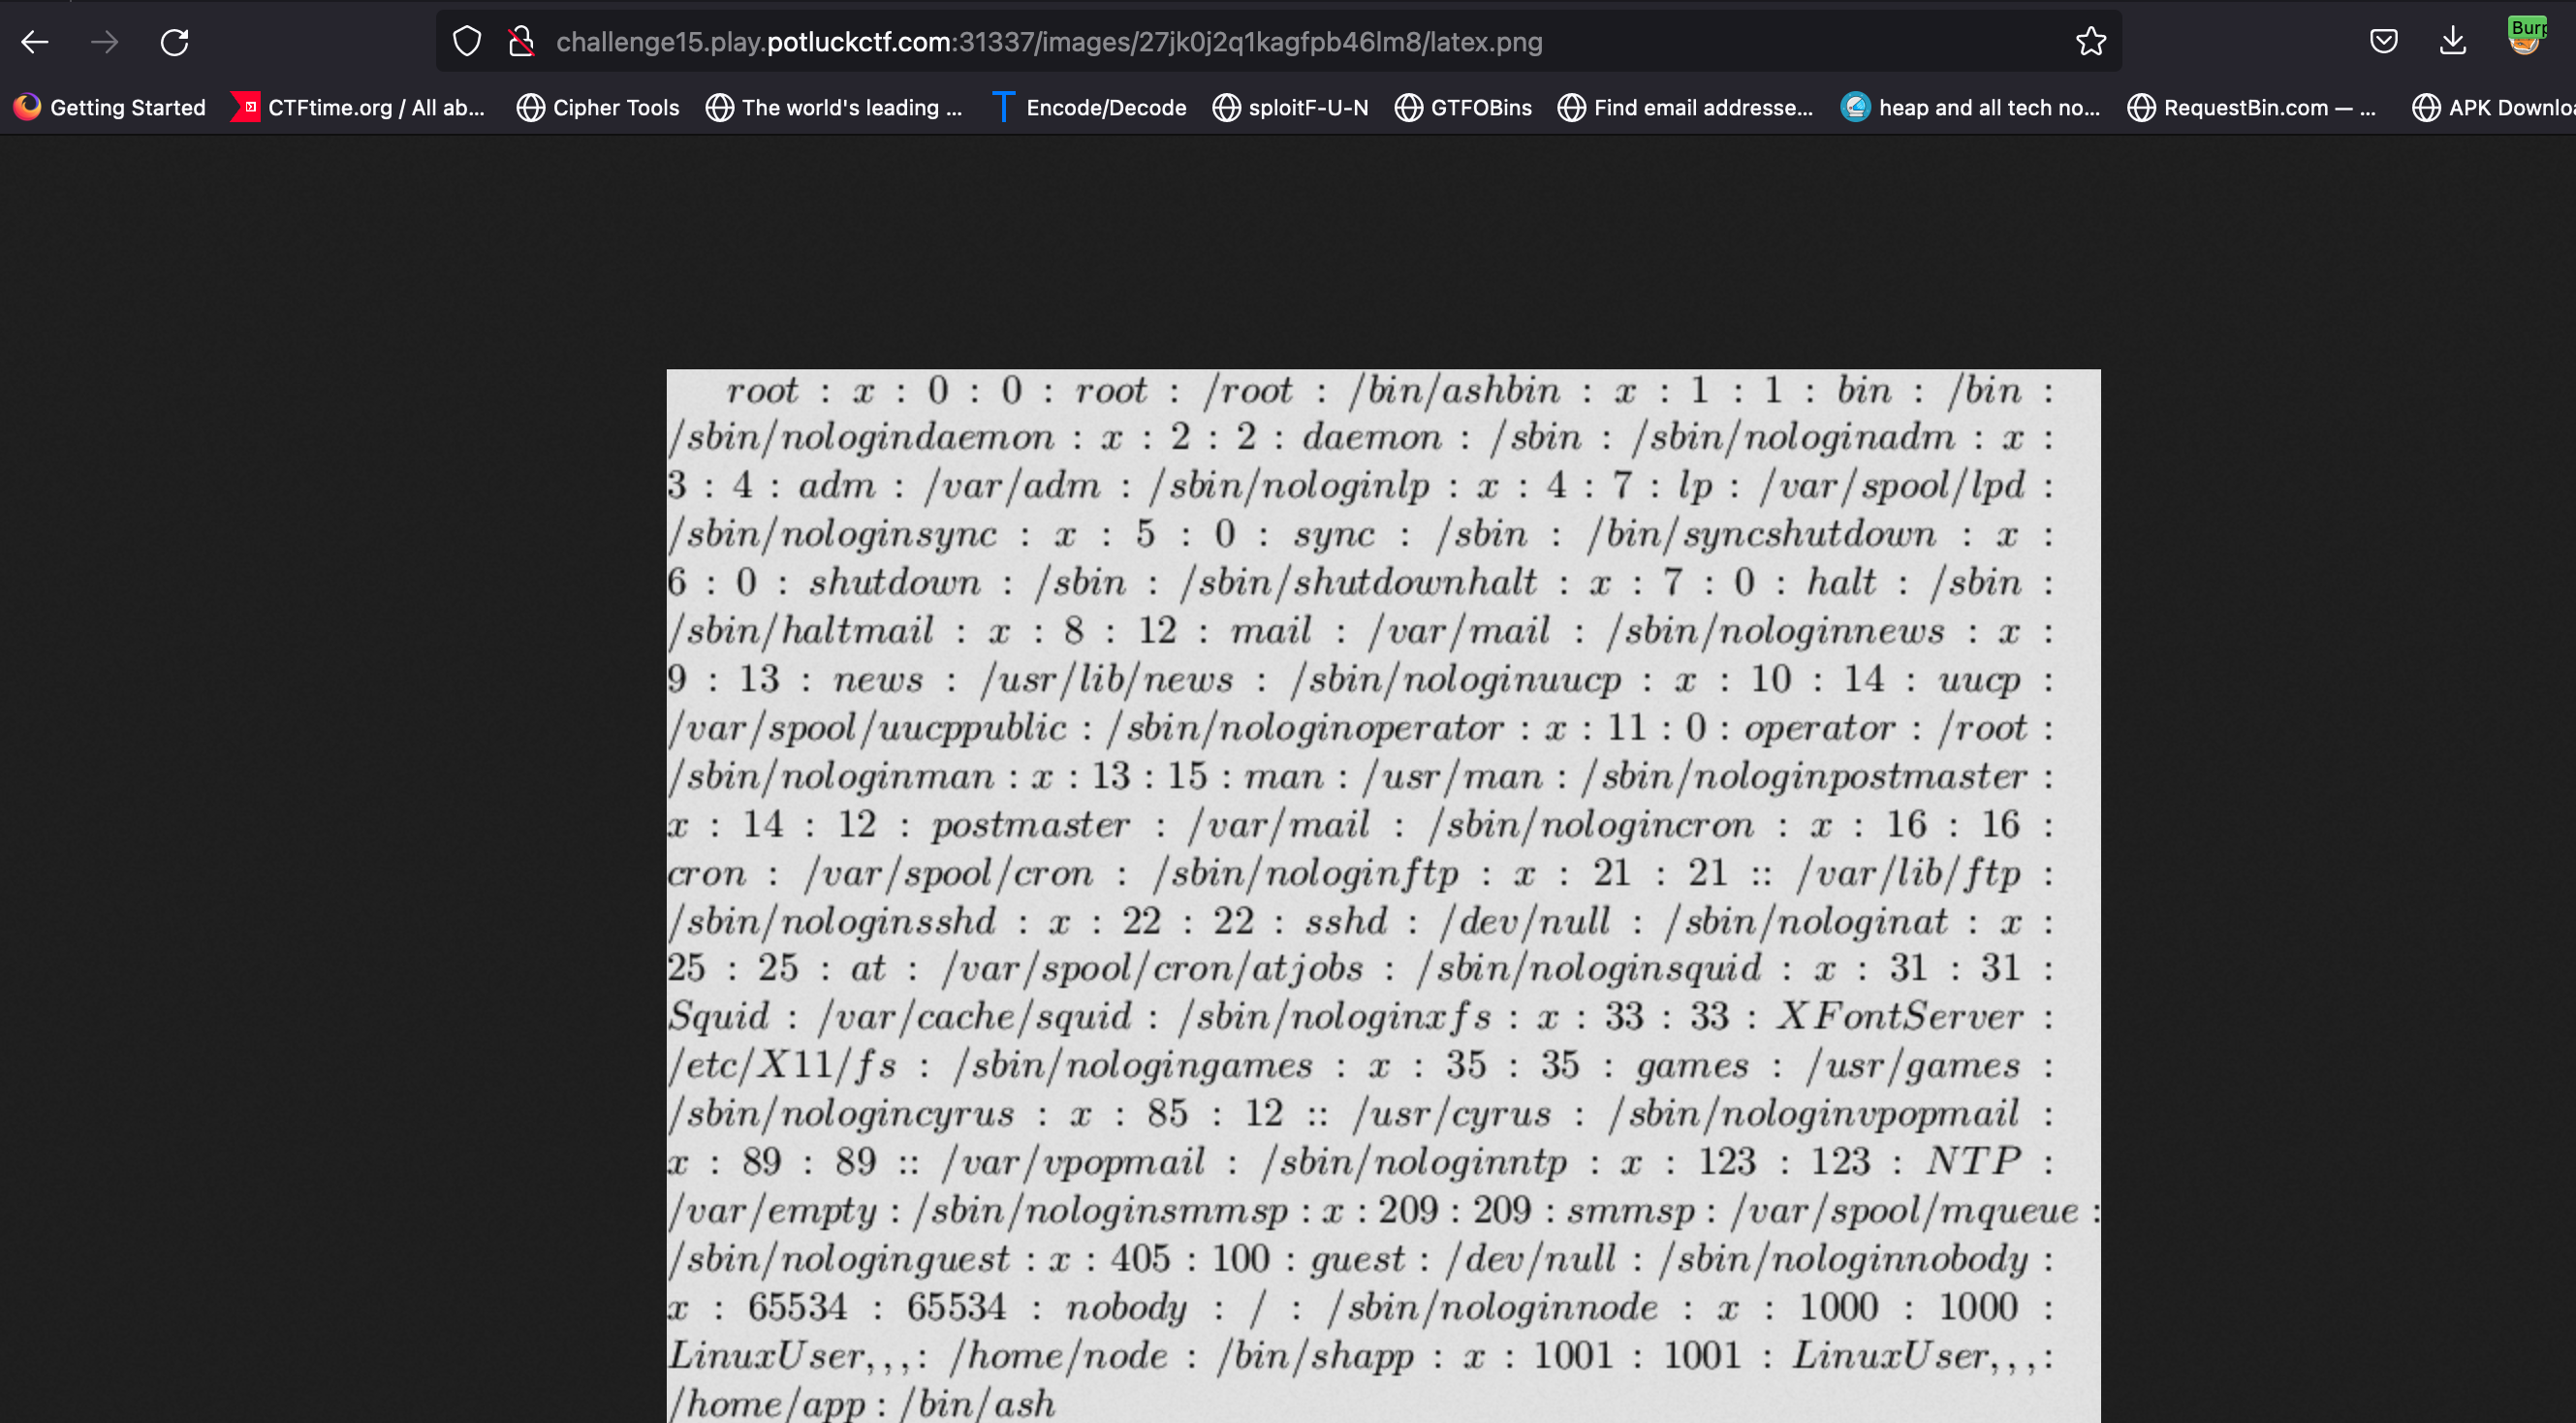Image resolution: width=2576 pixels, height=1423 pixels.
Task: Click the text '/bin/ashbin' in image
Action: coord(1453,390)
